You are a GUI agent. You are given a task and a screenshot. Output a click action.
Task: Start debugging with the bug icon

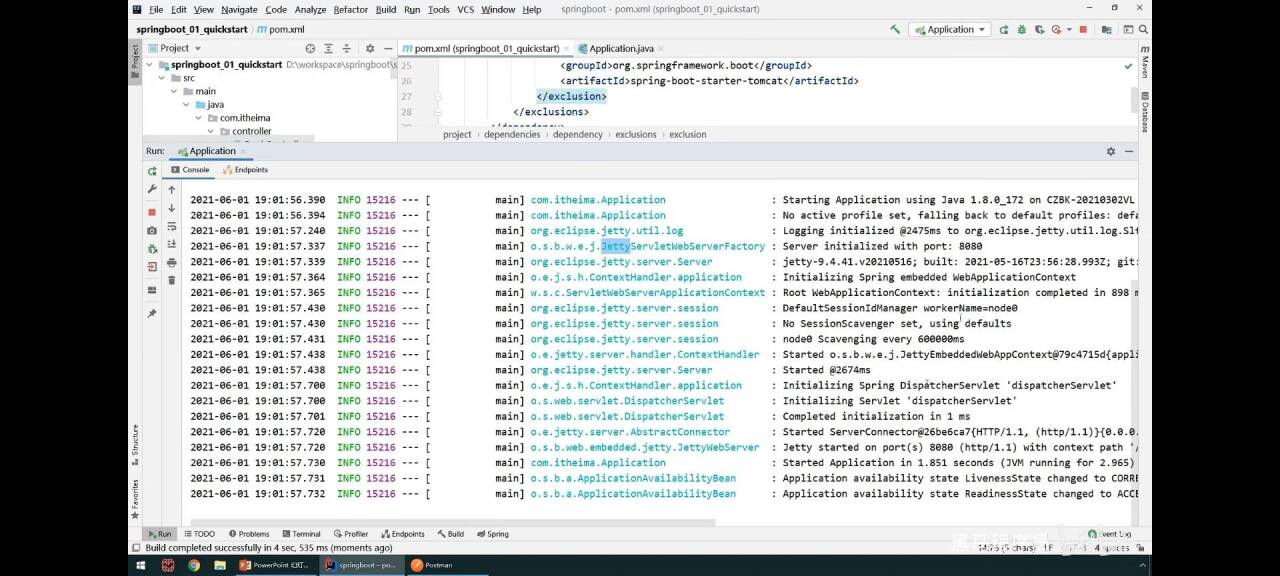pyautogui.click(x=1020, y=30)
